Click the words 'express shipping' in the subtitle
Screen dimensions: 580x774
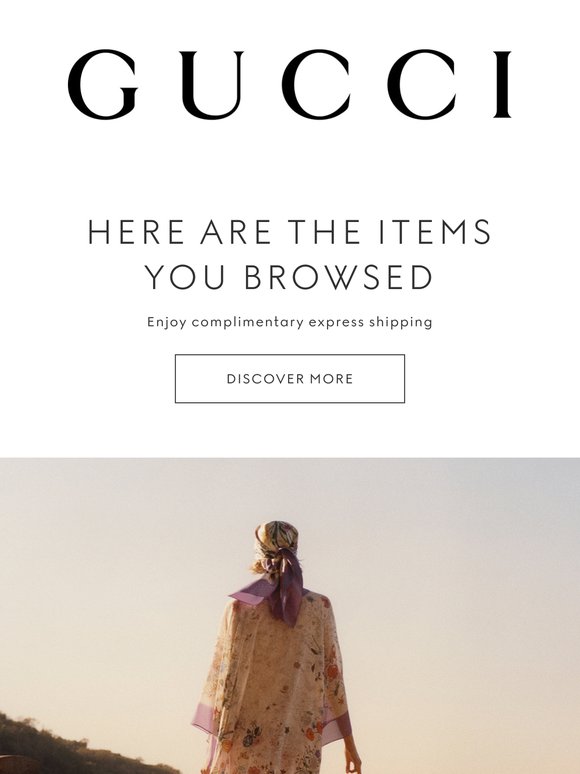click(x=371, y=322)
